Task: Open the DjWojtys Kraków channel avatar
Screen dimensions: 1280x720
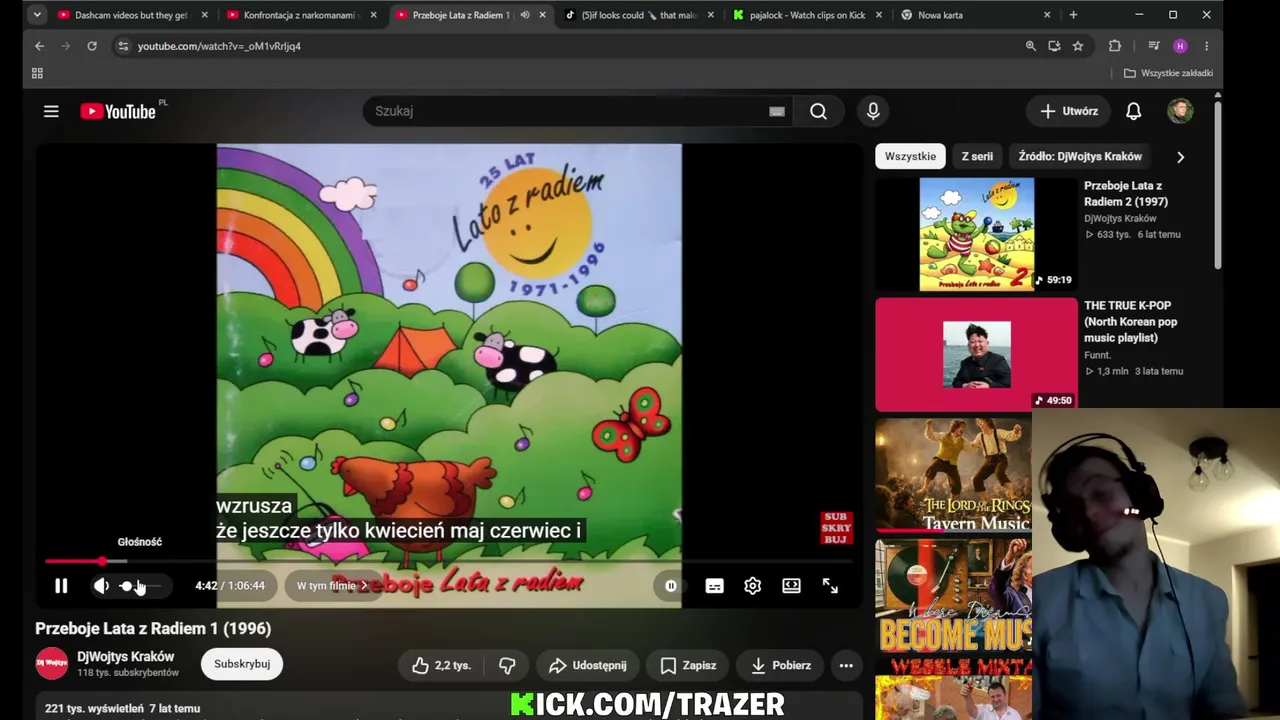Action: [x=52, y=664]
